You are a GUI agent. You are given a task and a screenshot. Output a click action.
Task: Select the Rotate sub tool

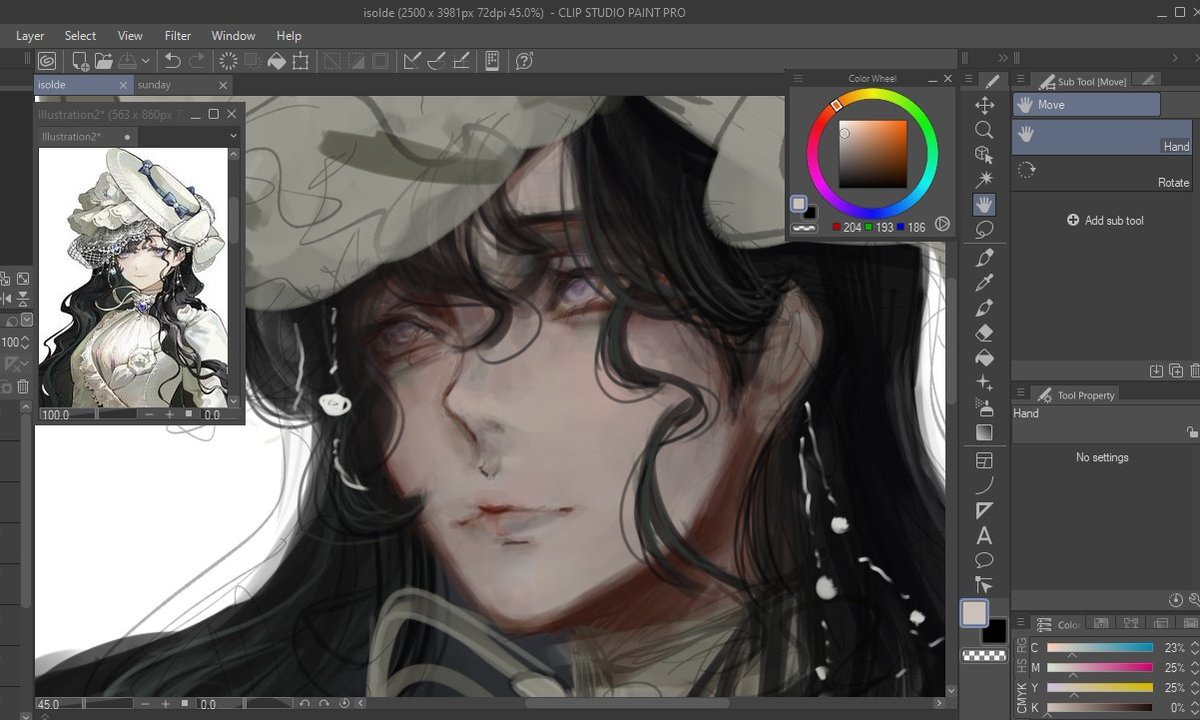1102,175
